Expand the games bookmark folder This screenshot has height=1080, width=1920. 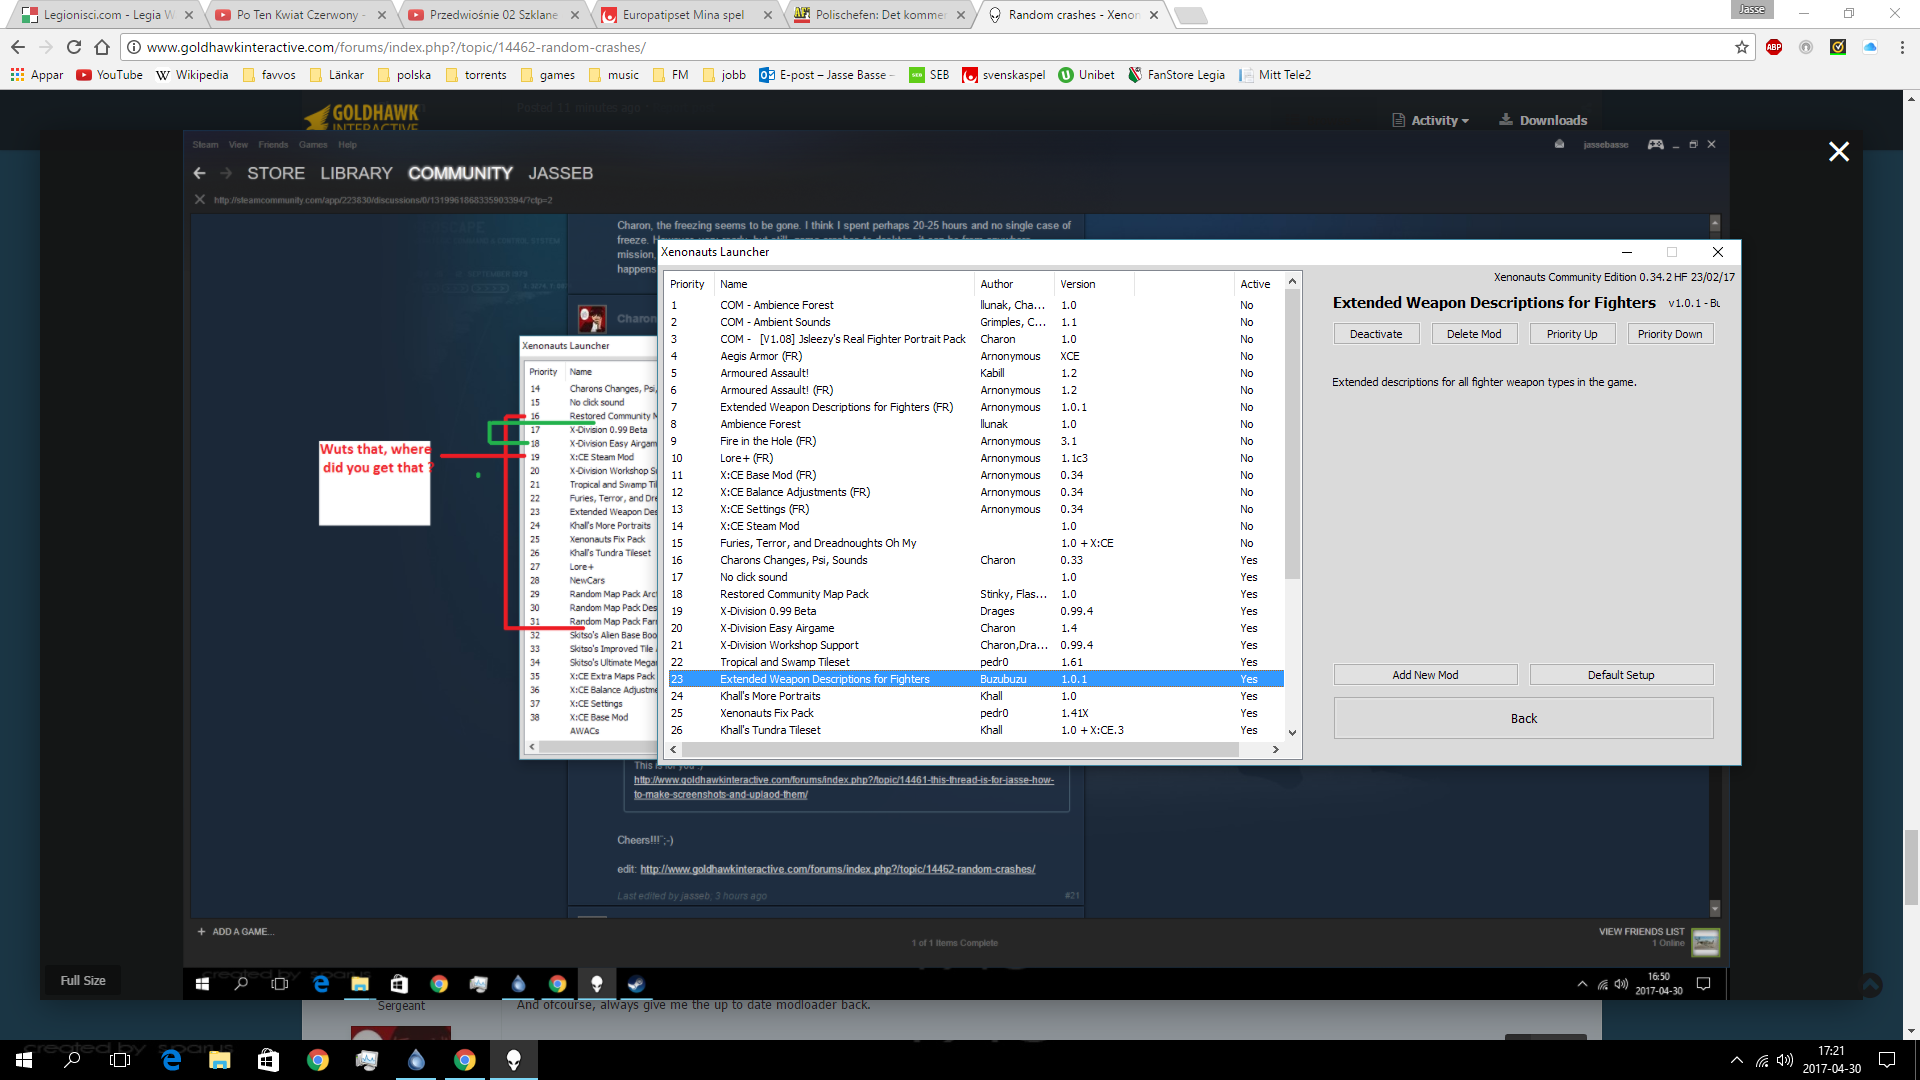click(x=548, y=75)
